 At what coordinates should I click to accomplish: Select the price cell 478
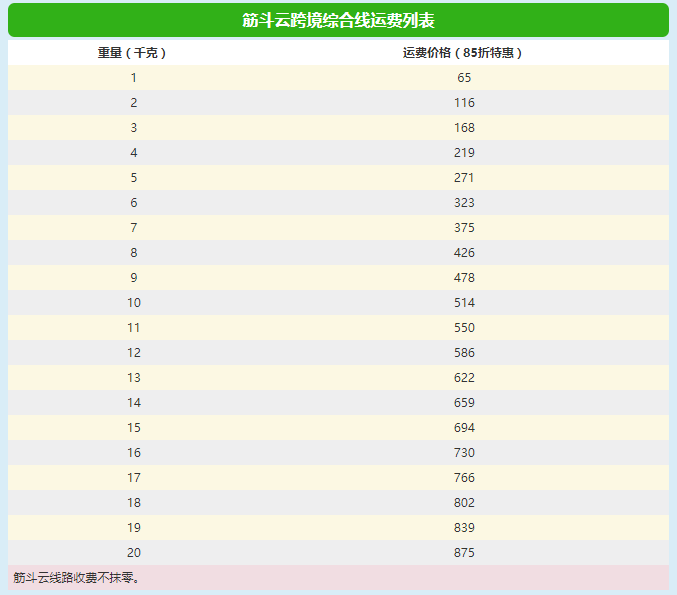[x=464, y=278]
